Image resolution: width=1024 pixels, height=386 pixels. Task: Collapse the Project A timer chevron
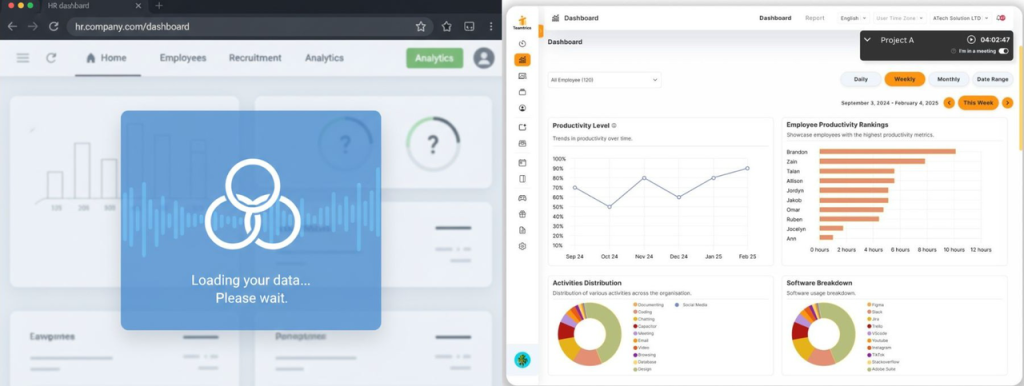click(867, 40)
